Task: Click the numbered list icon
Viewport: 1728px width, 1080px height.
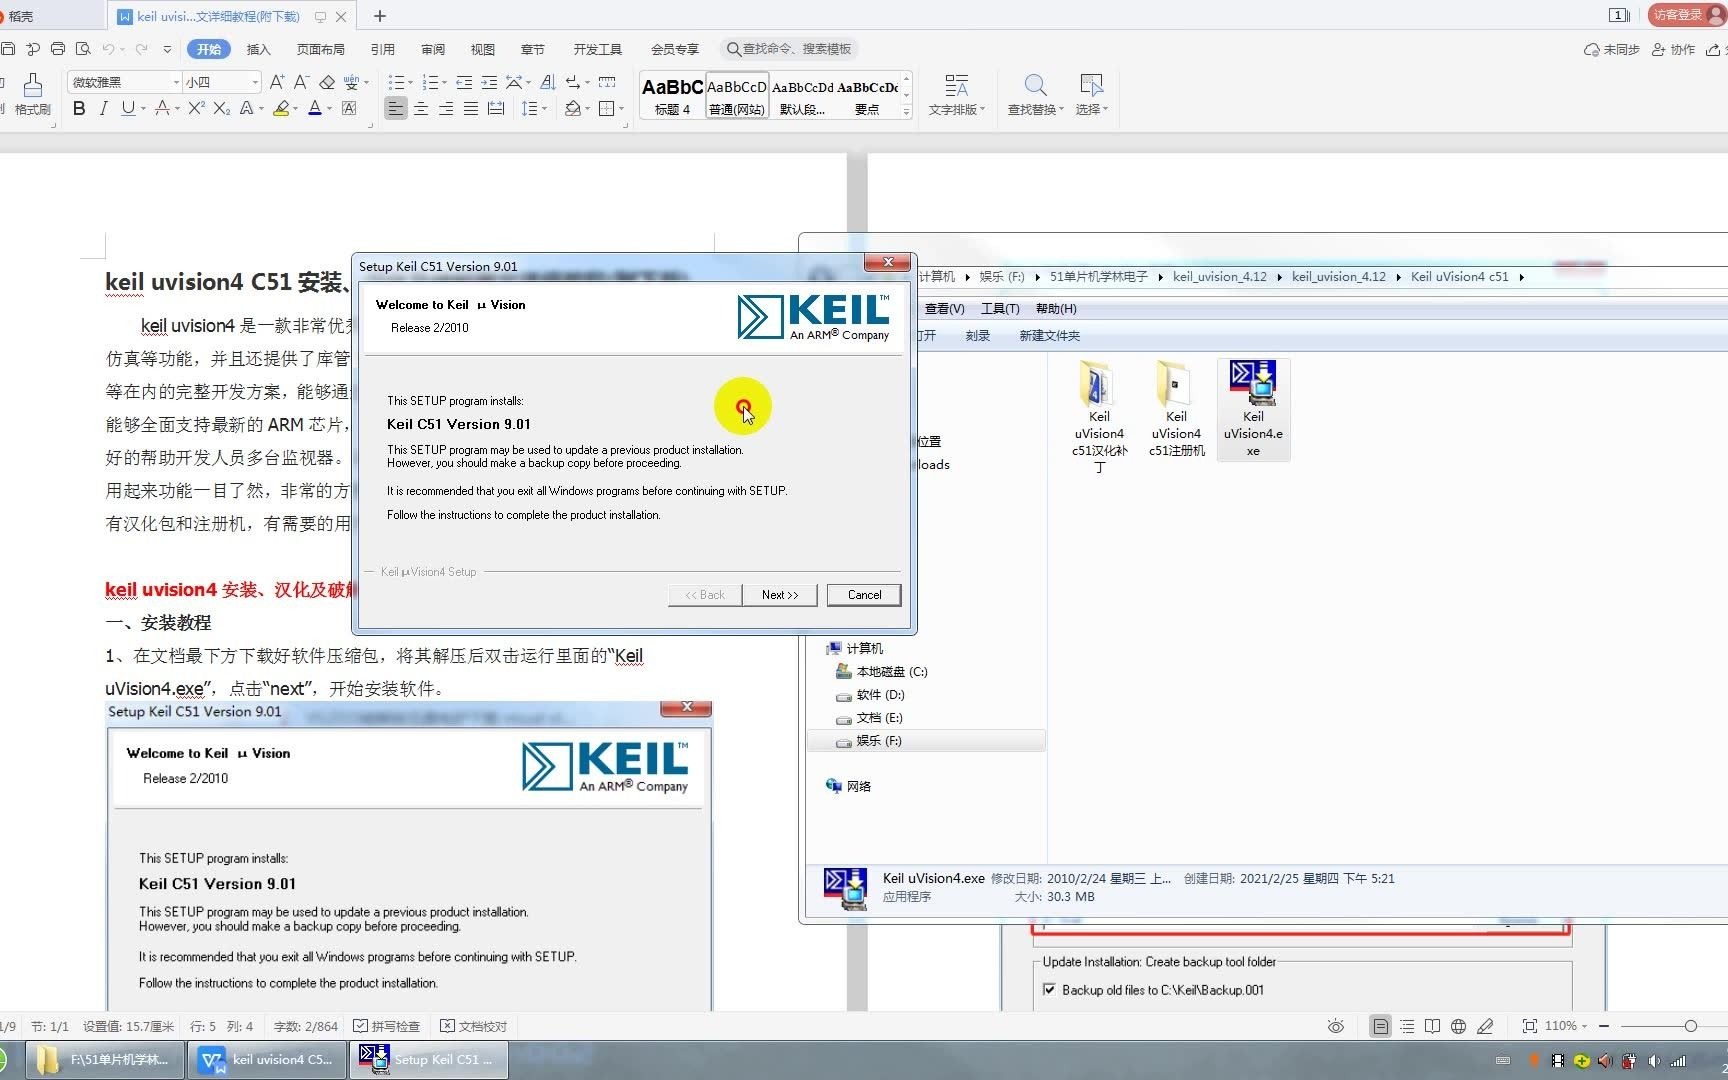Action: click(x=430, y=82)
